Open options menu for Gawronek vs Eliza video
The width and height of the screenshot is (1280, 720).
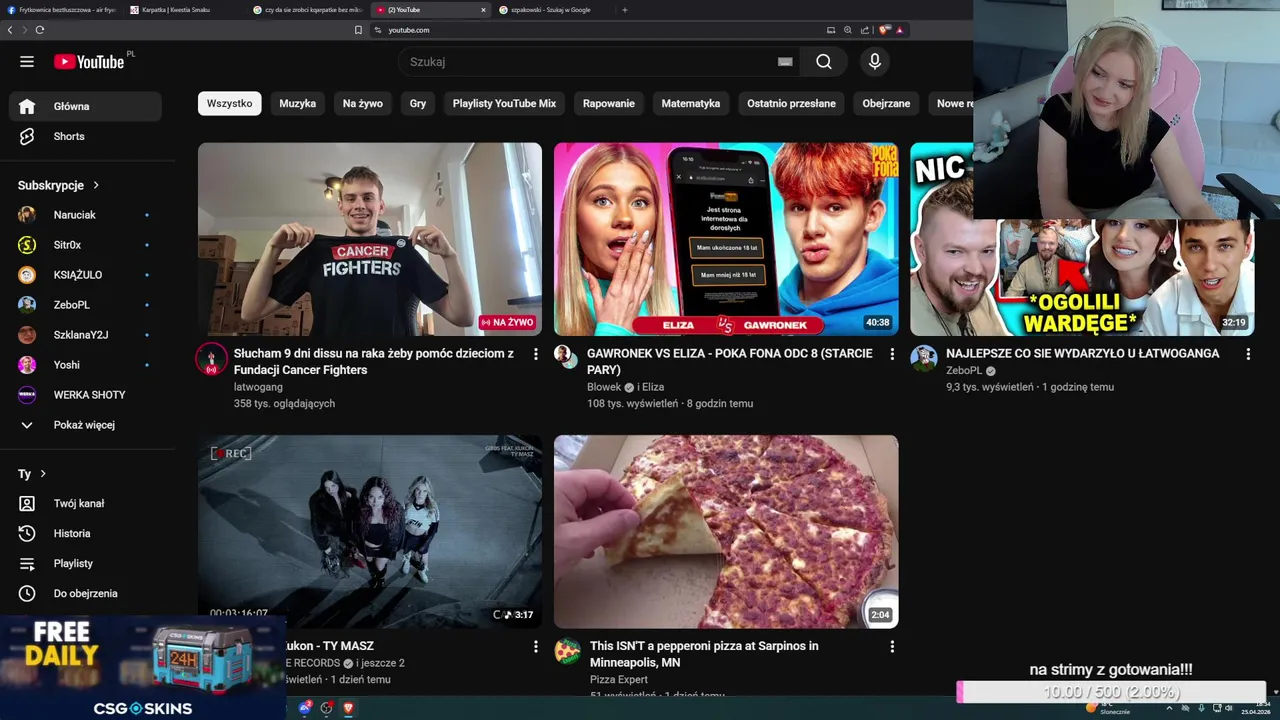tap(892, 354)
